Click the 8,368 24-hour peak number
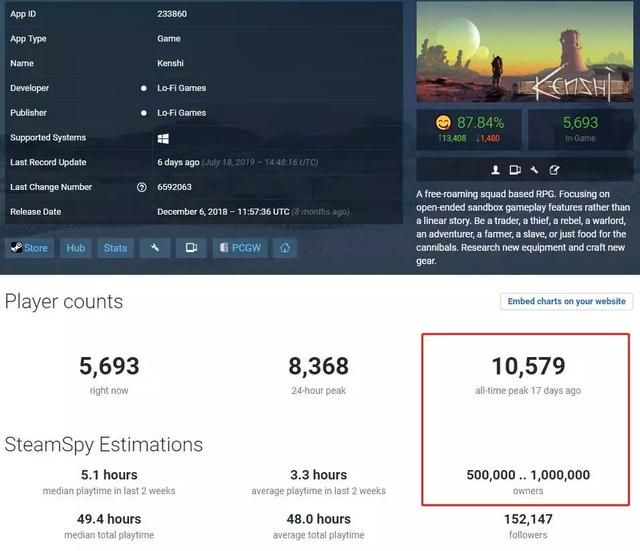 (x=319, y=366)
